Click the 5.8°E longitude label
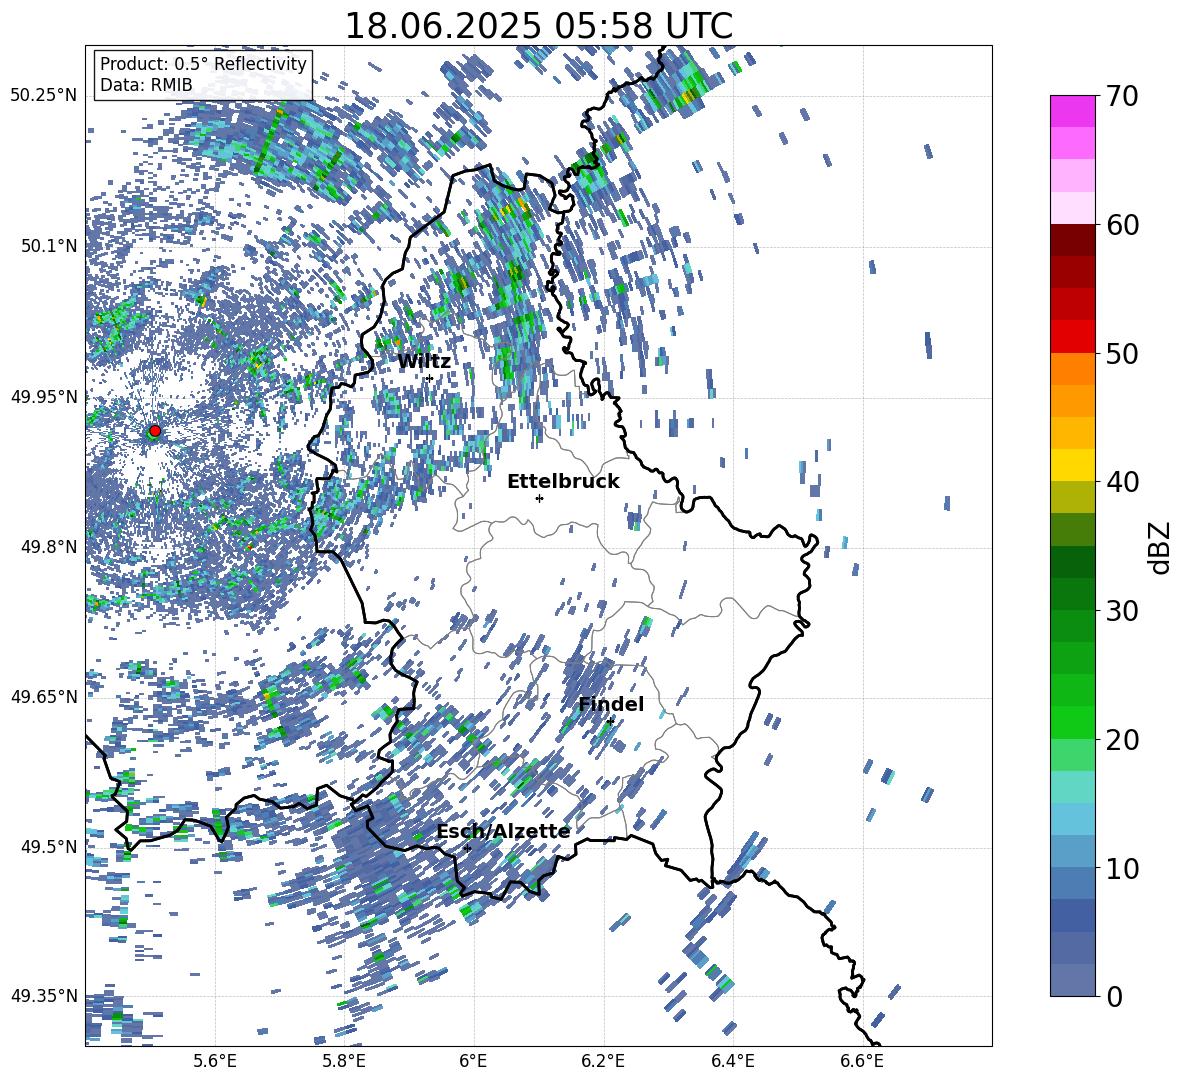The height and width of the screenshot is (1081, 1184). pos(344,1061)
